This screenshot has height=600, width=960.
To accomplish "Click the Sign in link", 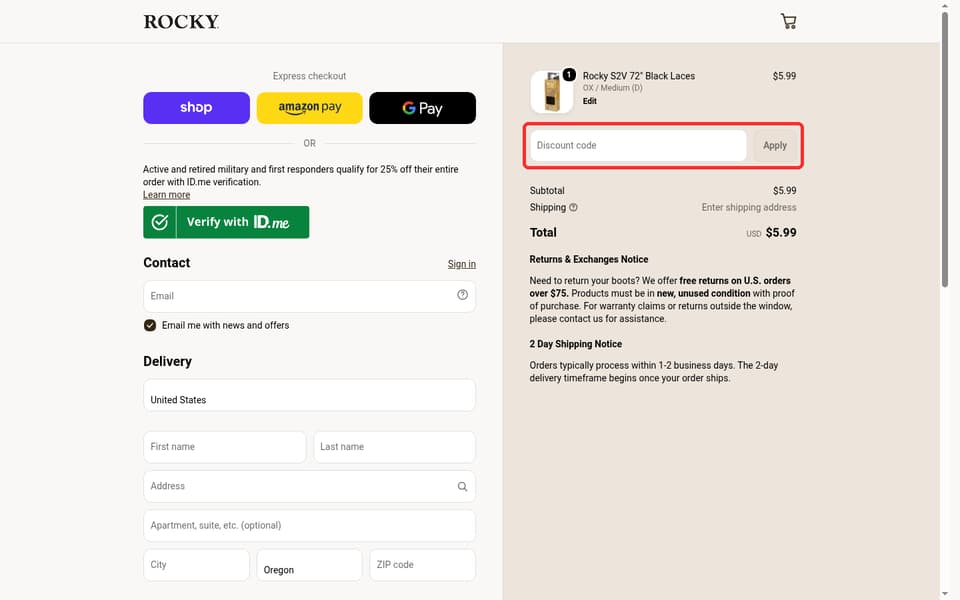I will click(x=462, y=264).
